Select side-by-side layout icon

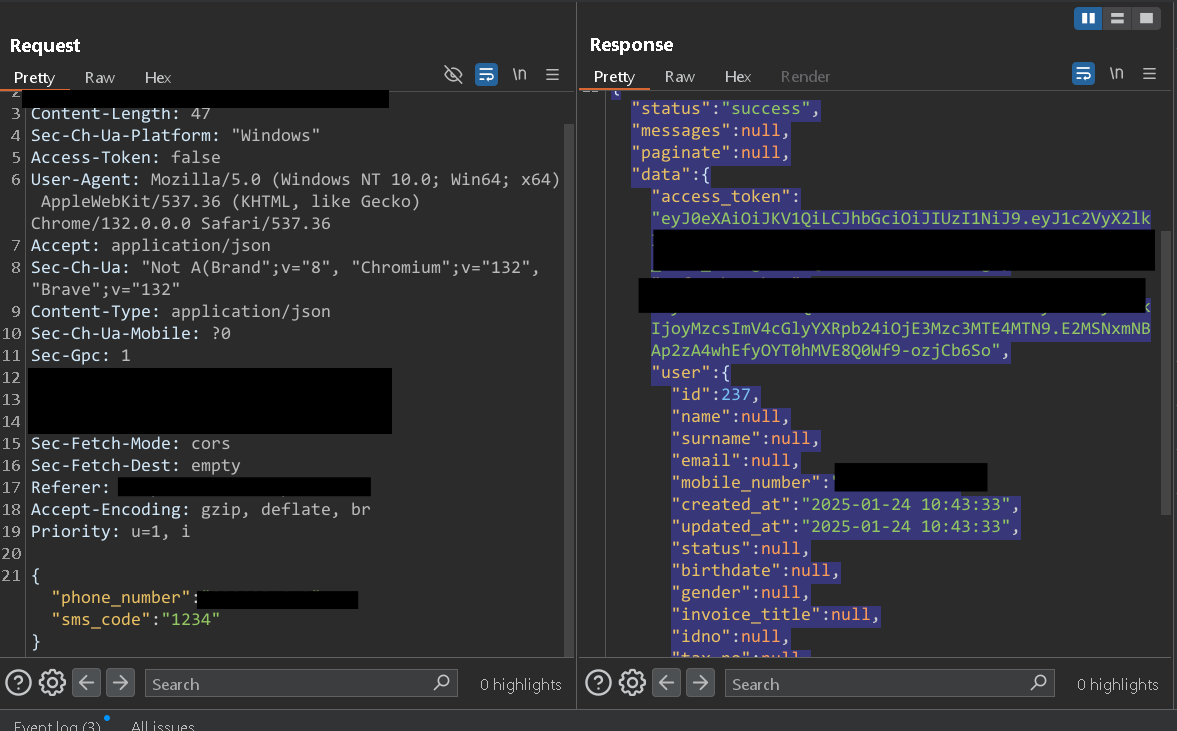(x=1088, y=18)
